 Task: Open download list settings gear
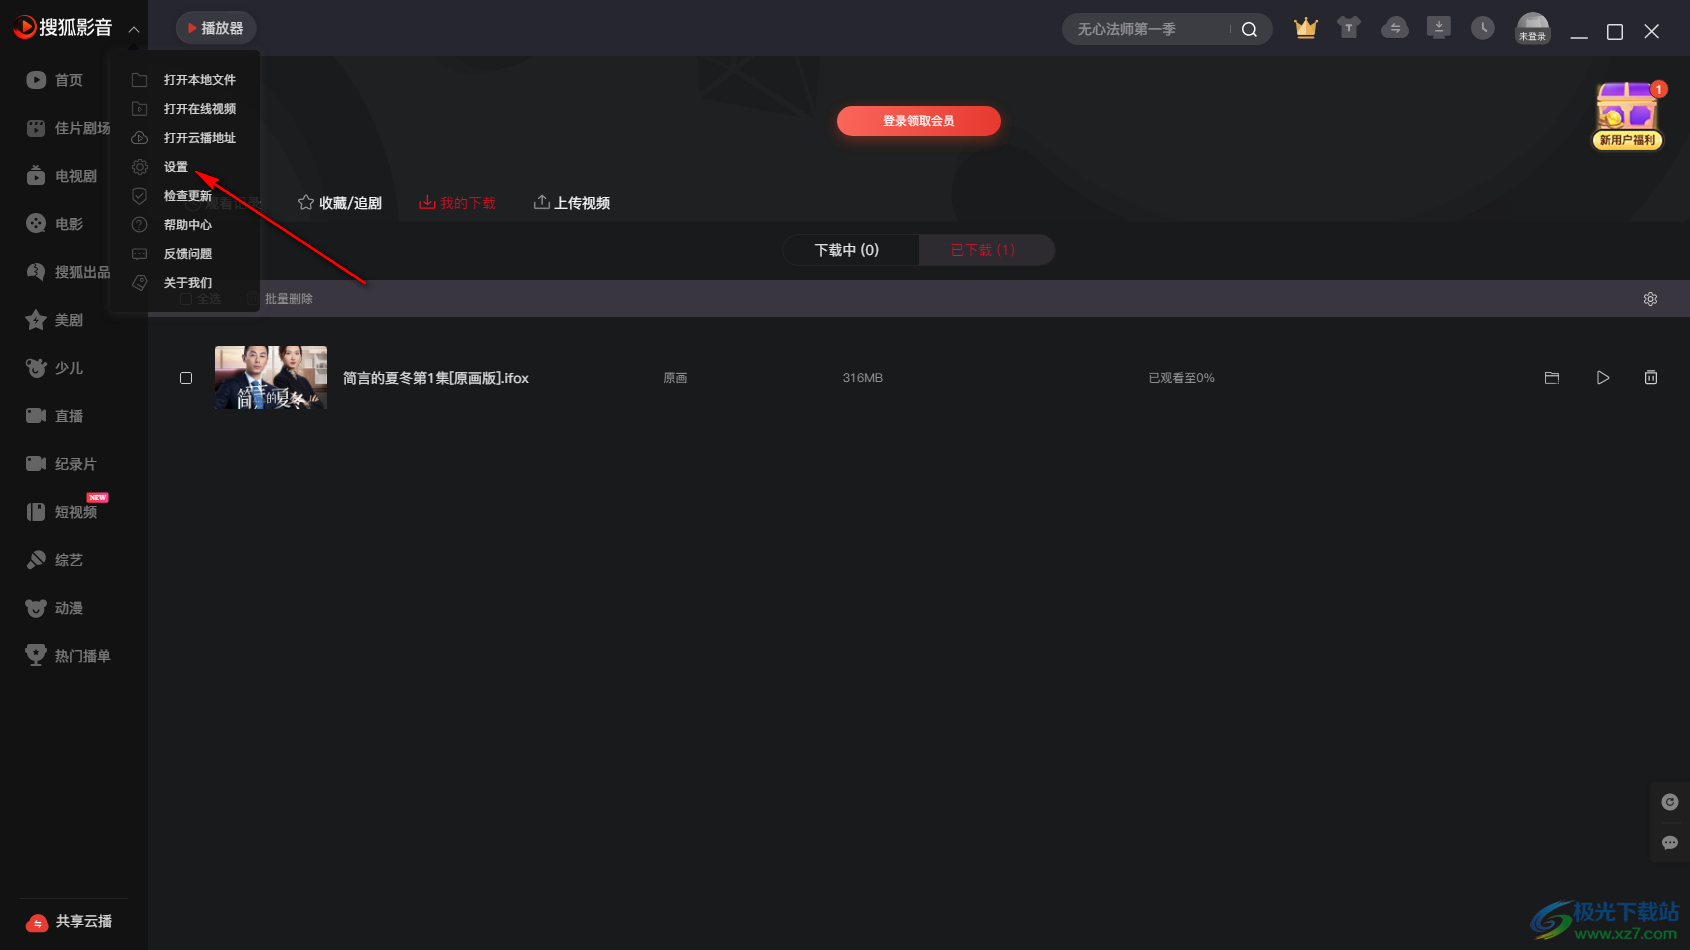coord(1650,299)
